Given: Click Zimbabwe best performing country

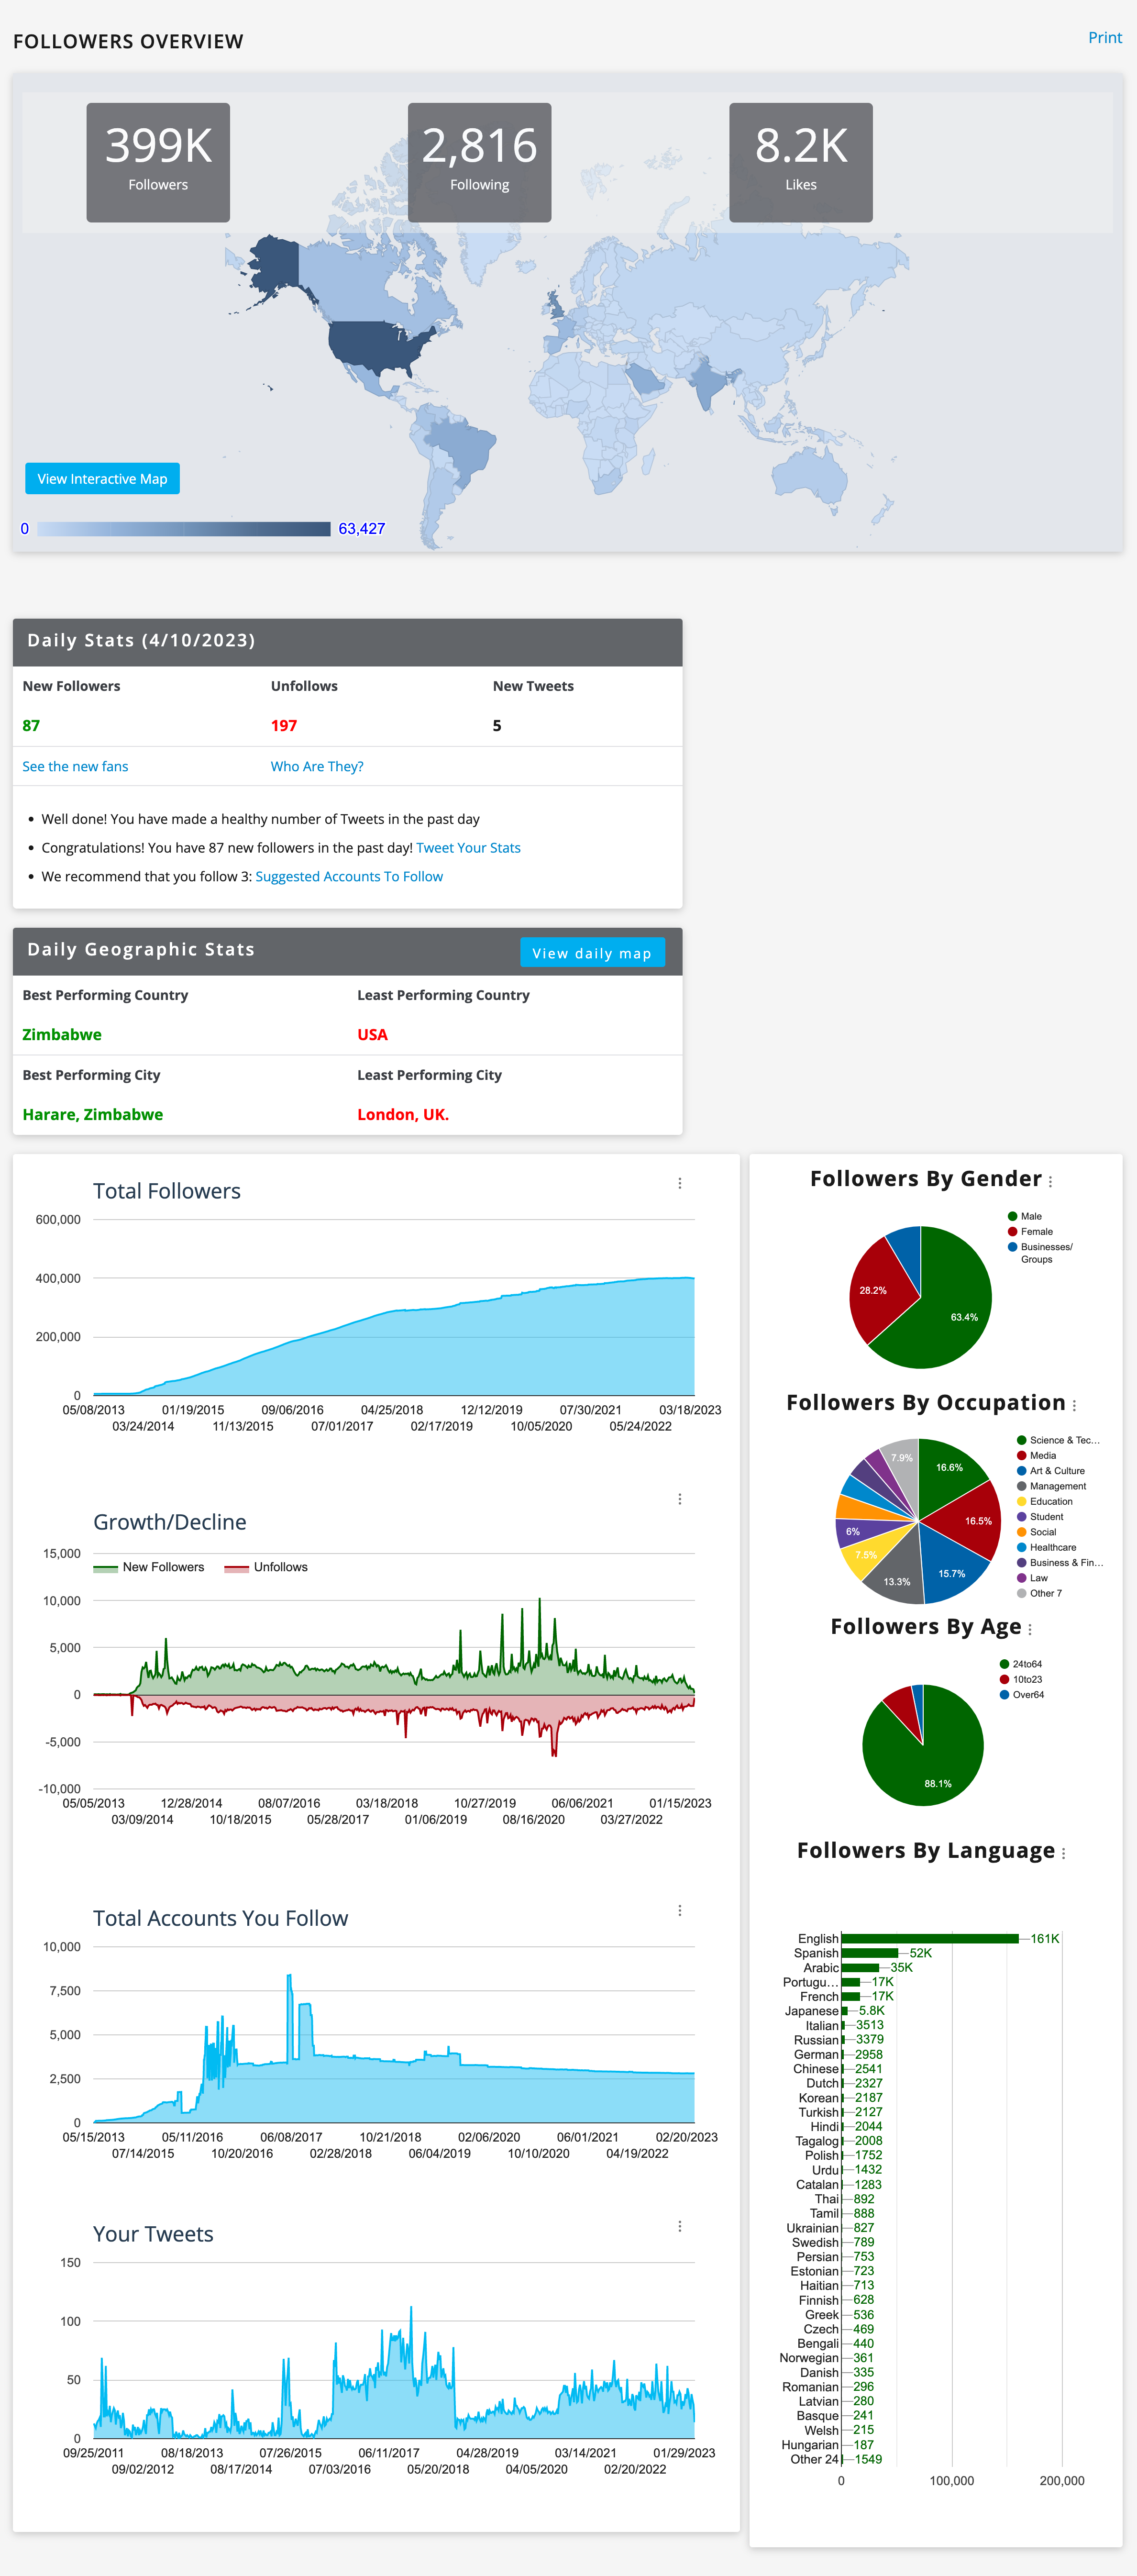Looking at the screenshot, I should click(x=62, y=1034).
